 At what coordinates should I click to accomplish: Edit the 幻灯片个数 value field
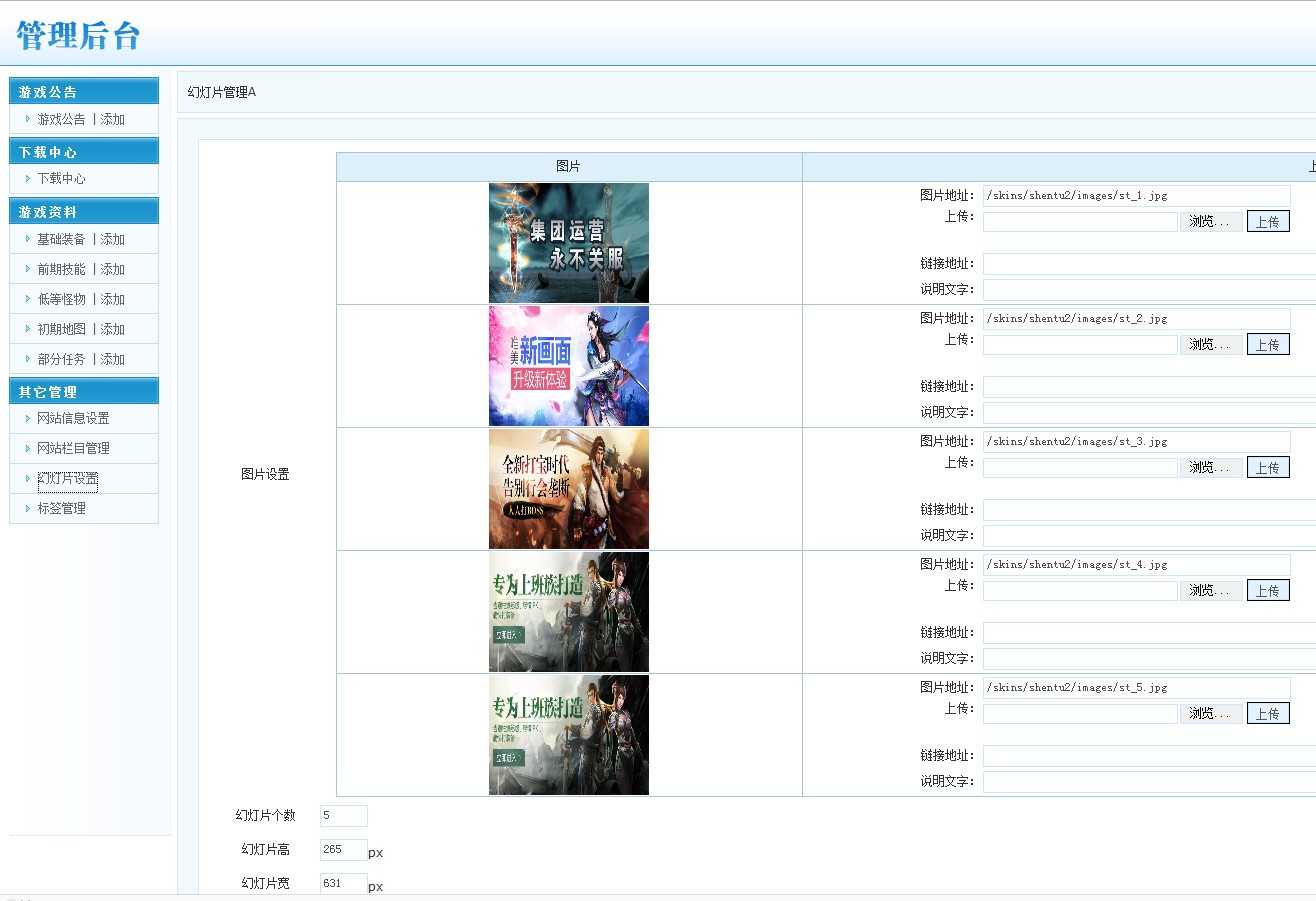(x=343, y=815)
